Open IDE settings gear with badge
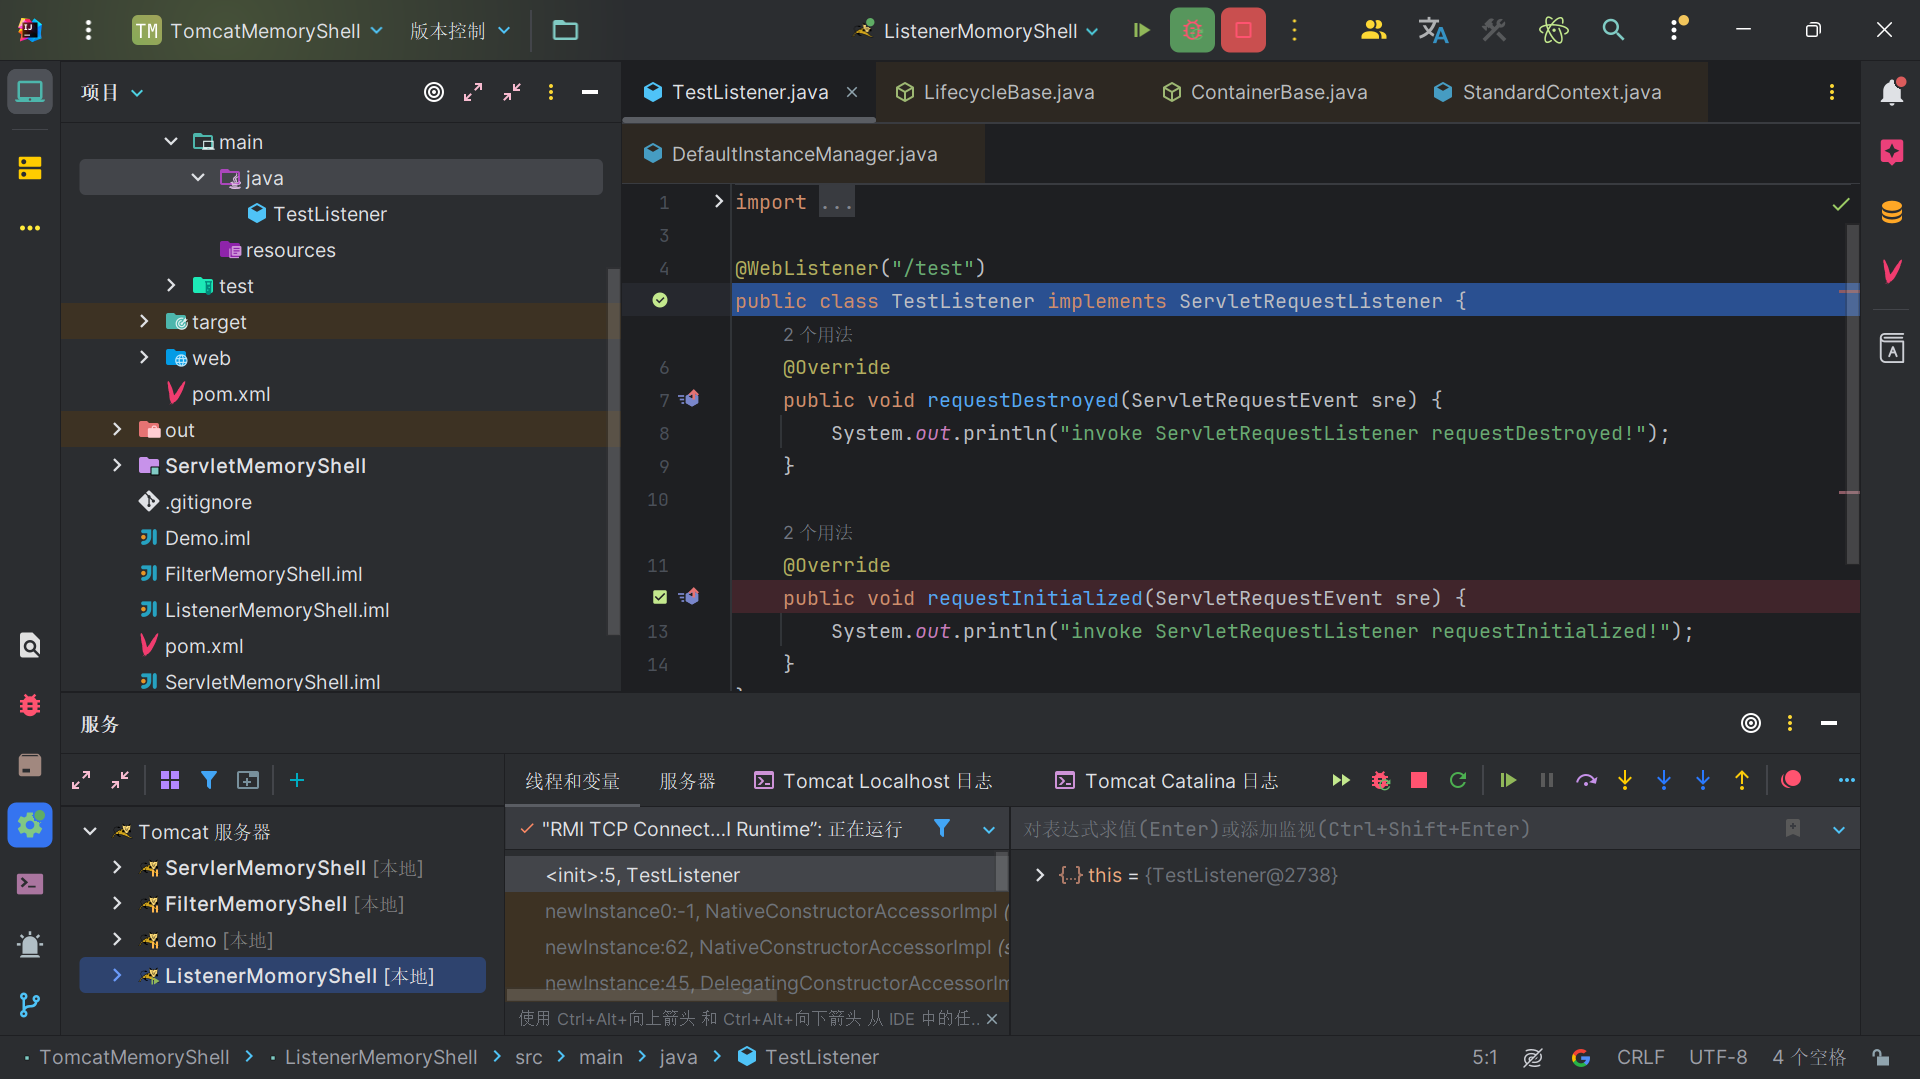The height and width of the screenshot is (1079, 1920). coord(1677,29)
